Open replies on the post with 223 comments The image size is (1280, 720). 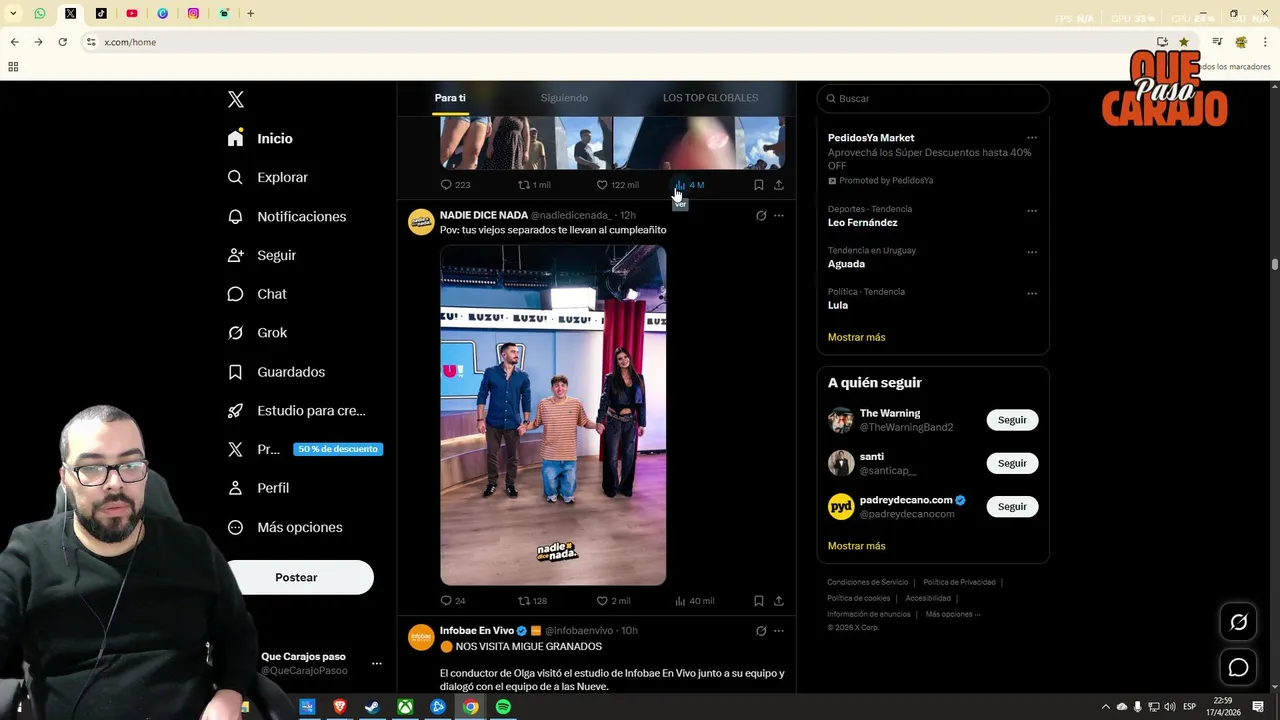pyautogui.click(x=455, y=185)
